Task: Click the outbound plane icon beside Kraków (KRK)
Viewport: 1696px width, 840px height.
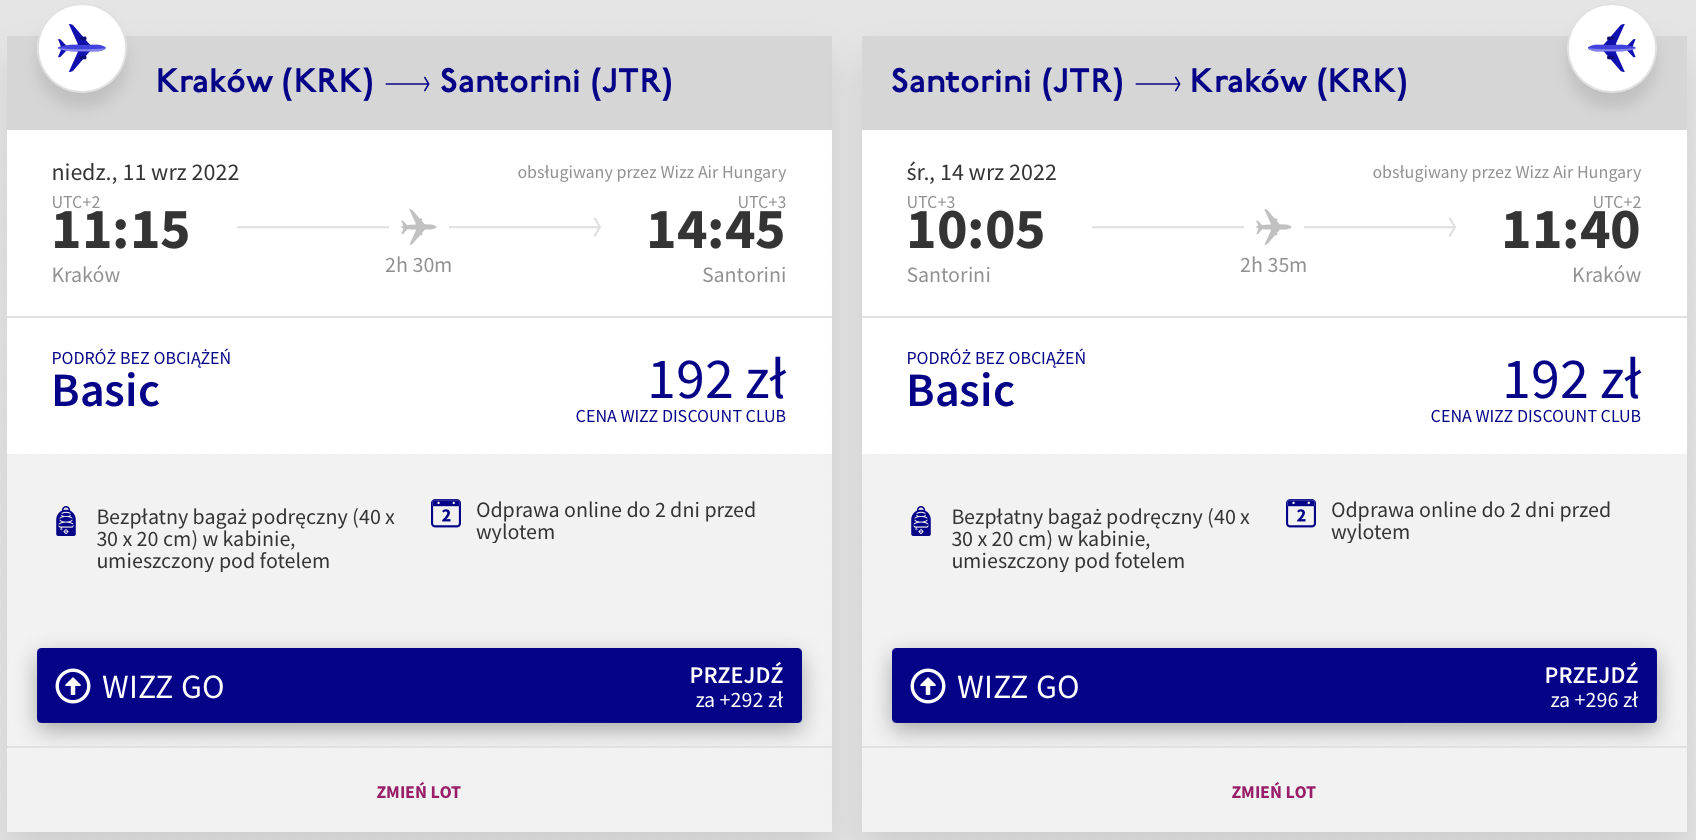Action: pos(81,48)
